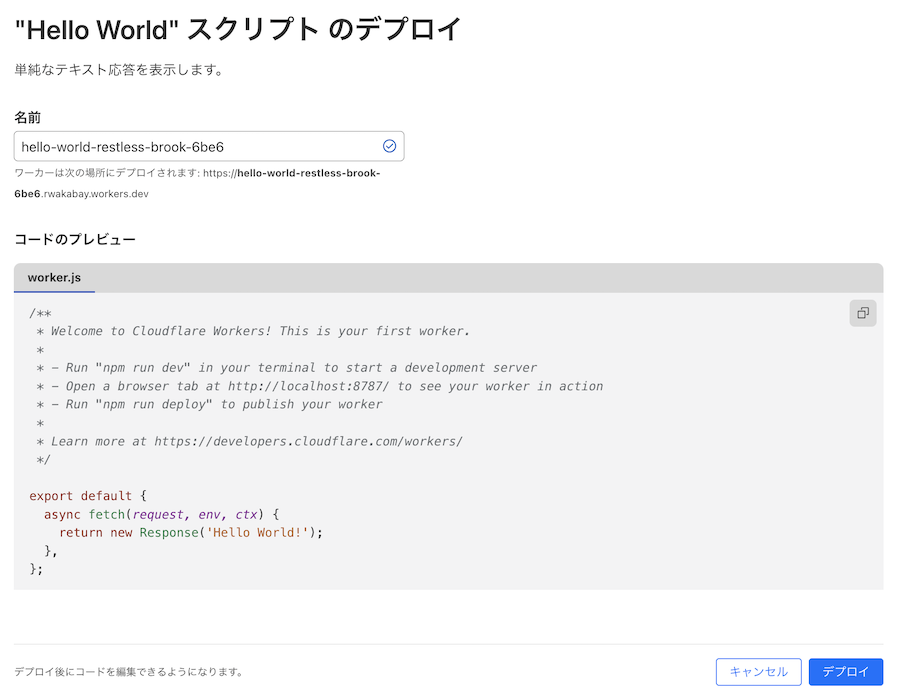900x698 pixels.
Task: Click the キャンセル button
Action: pyautogui.click(x=758, y=671)
